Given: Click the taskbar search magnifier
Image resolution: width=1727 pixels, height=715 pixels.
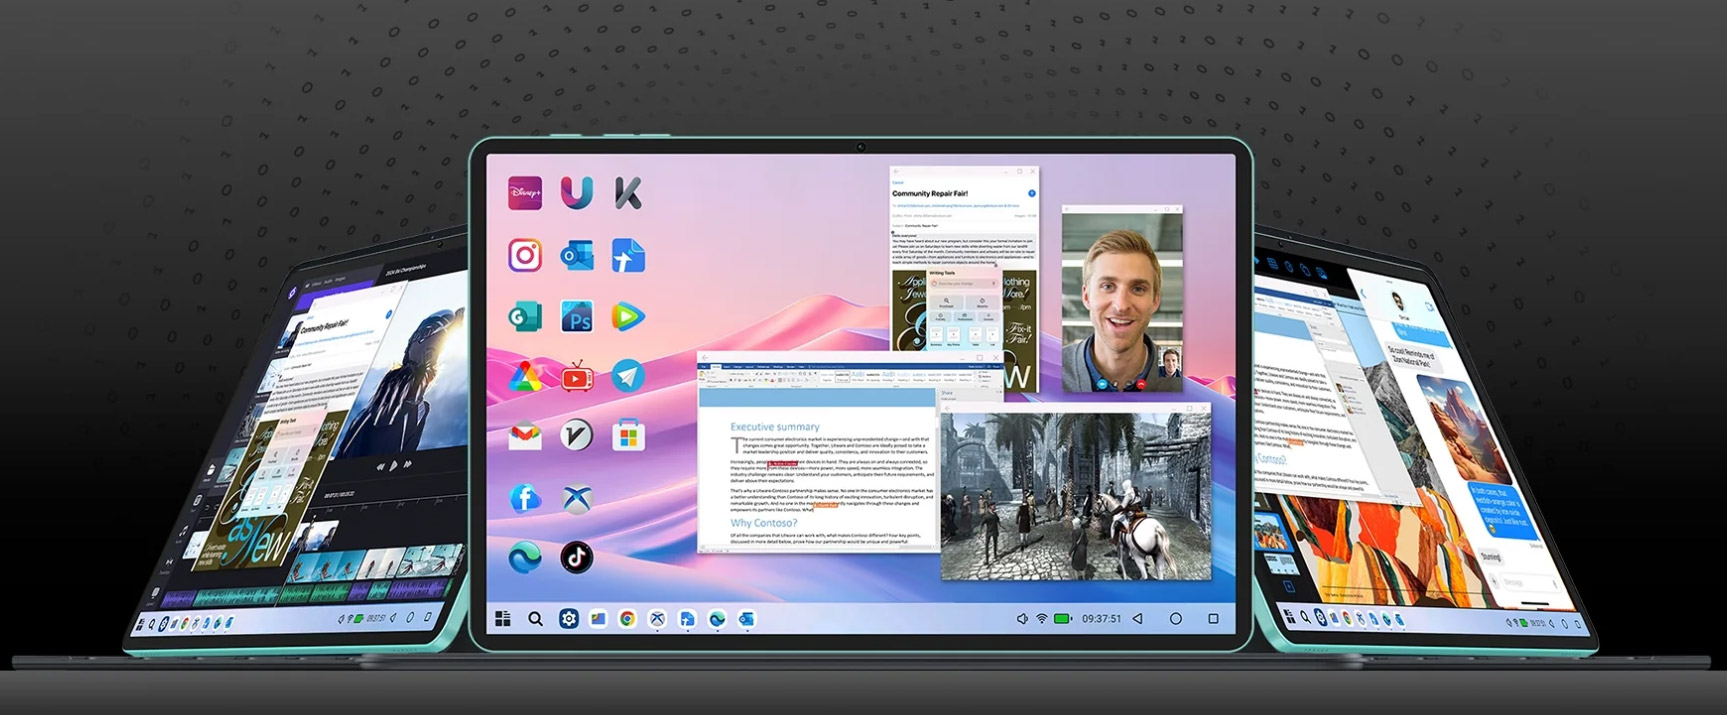Looking at the screenshot, I should [x=535, y=619].
